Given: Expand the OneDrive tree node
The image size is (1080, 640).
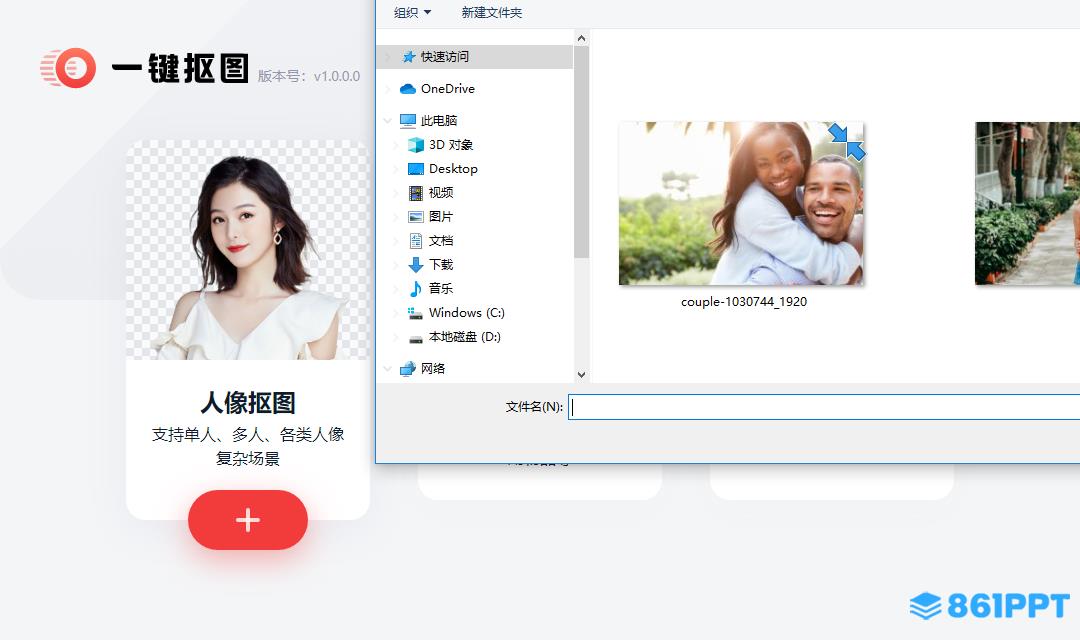Looking at the screenshot, I should (388, 89).
